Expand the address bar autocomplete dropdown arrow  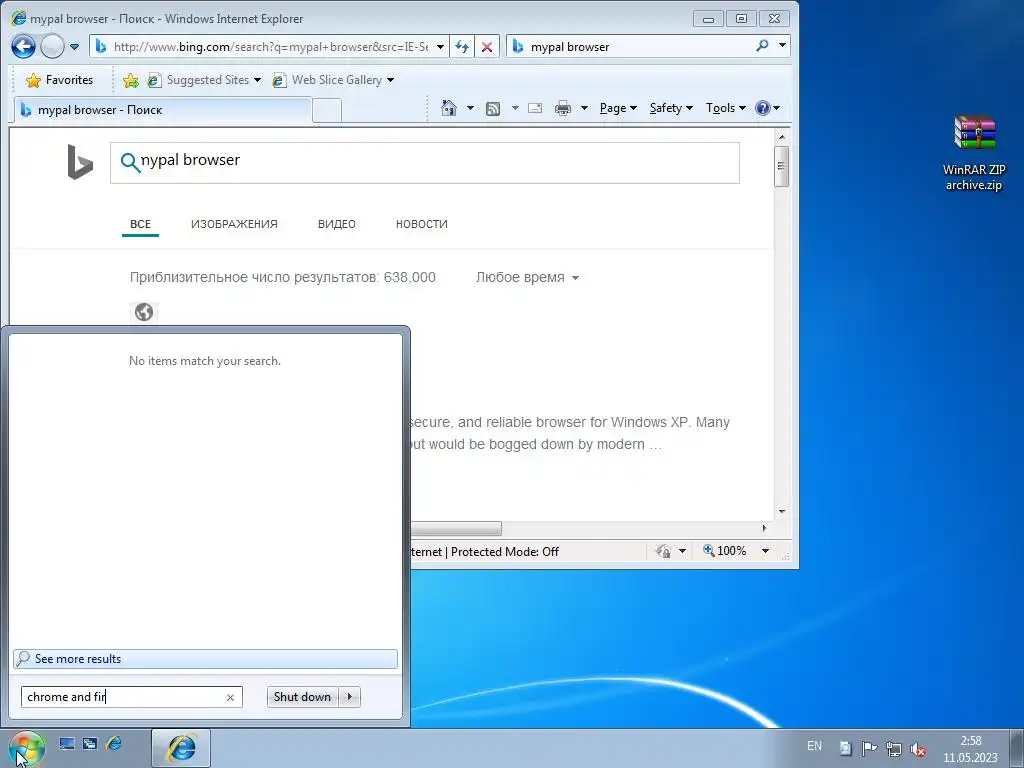(x=440, y=46)
